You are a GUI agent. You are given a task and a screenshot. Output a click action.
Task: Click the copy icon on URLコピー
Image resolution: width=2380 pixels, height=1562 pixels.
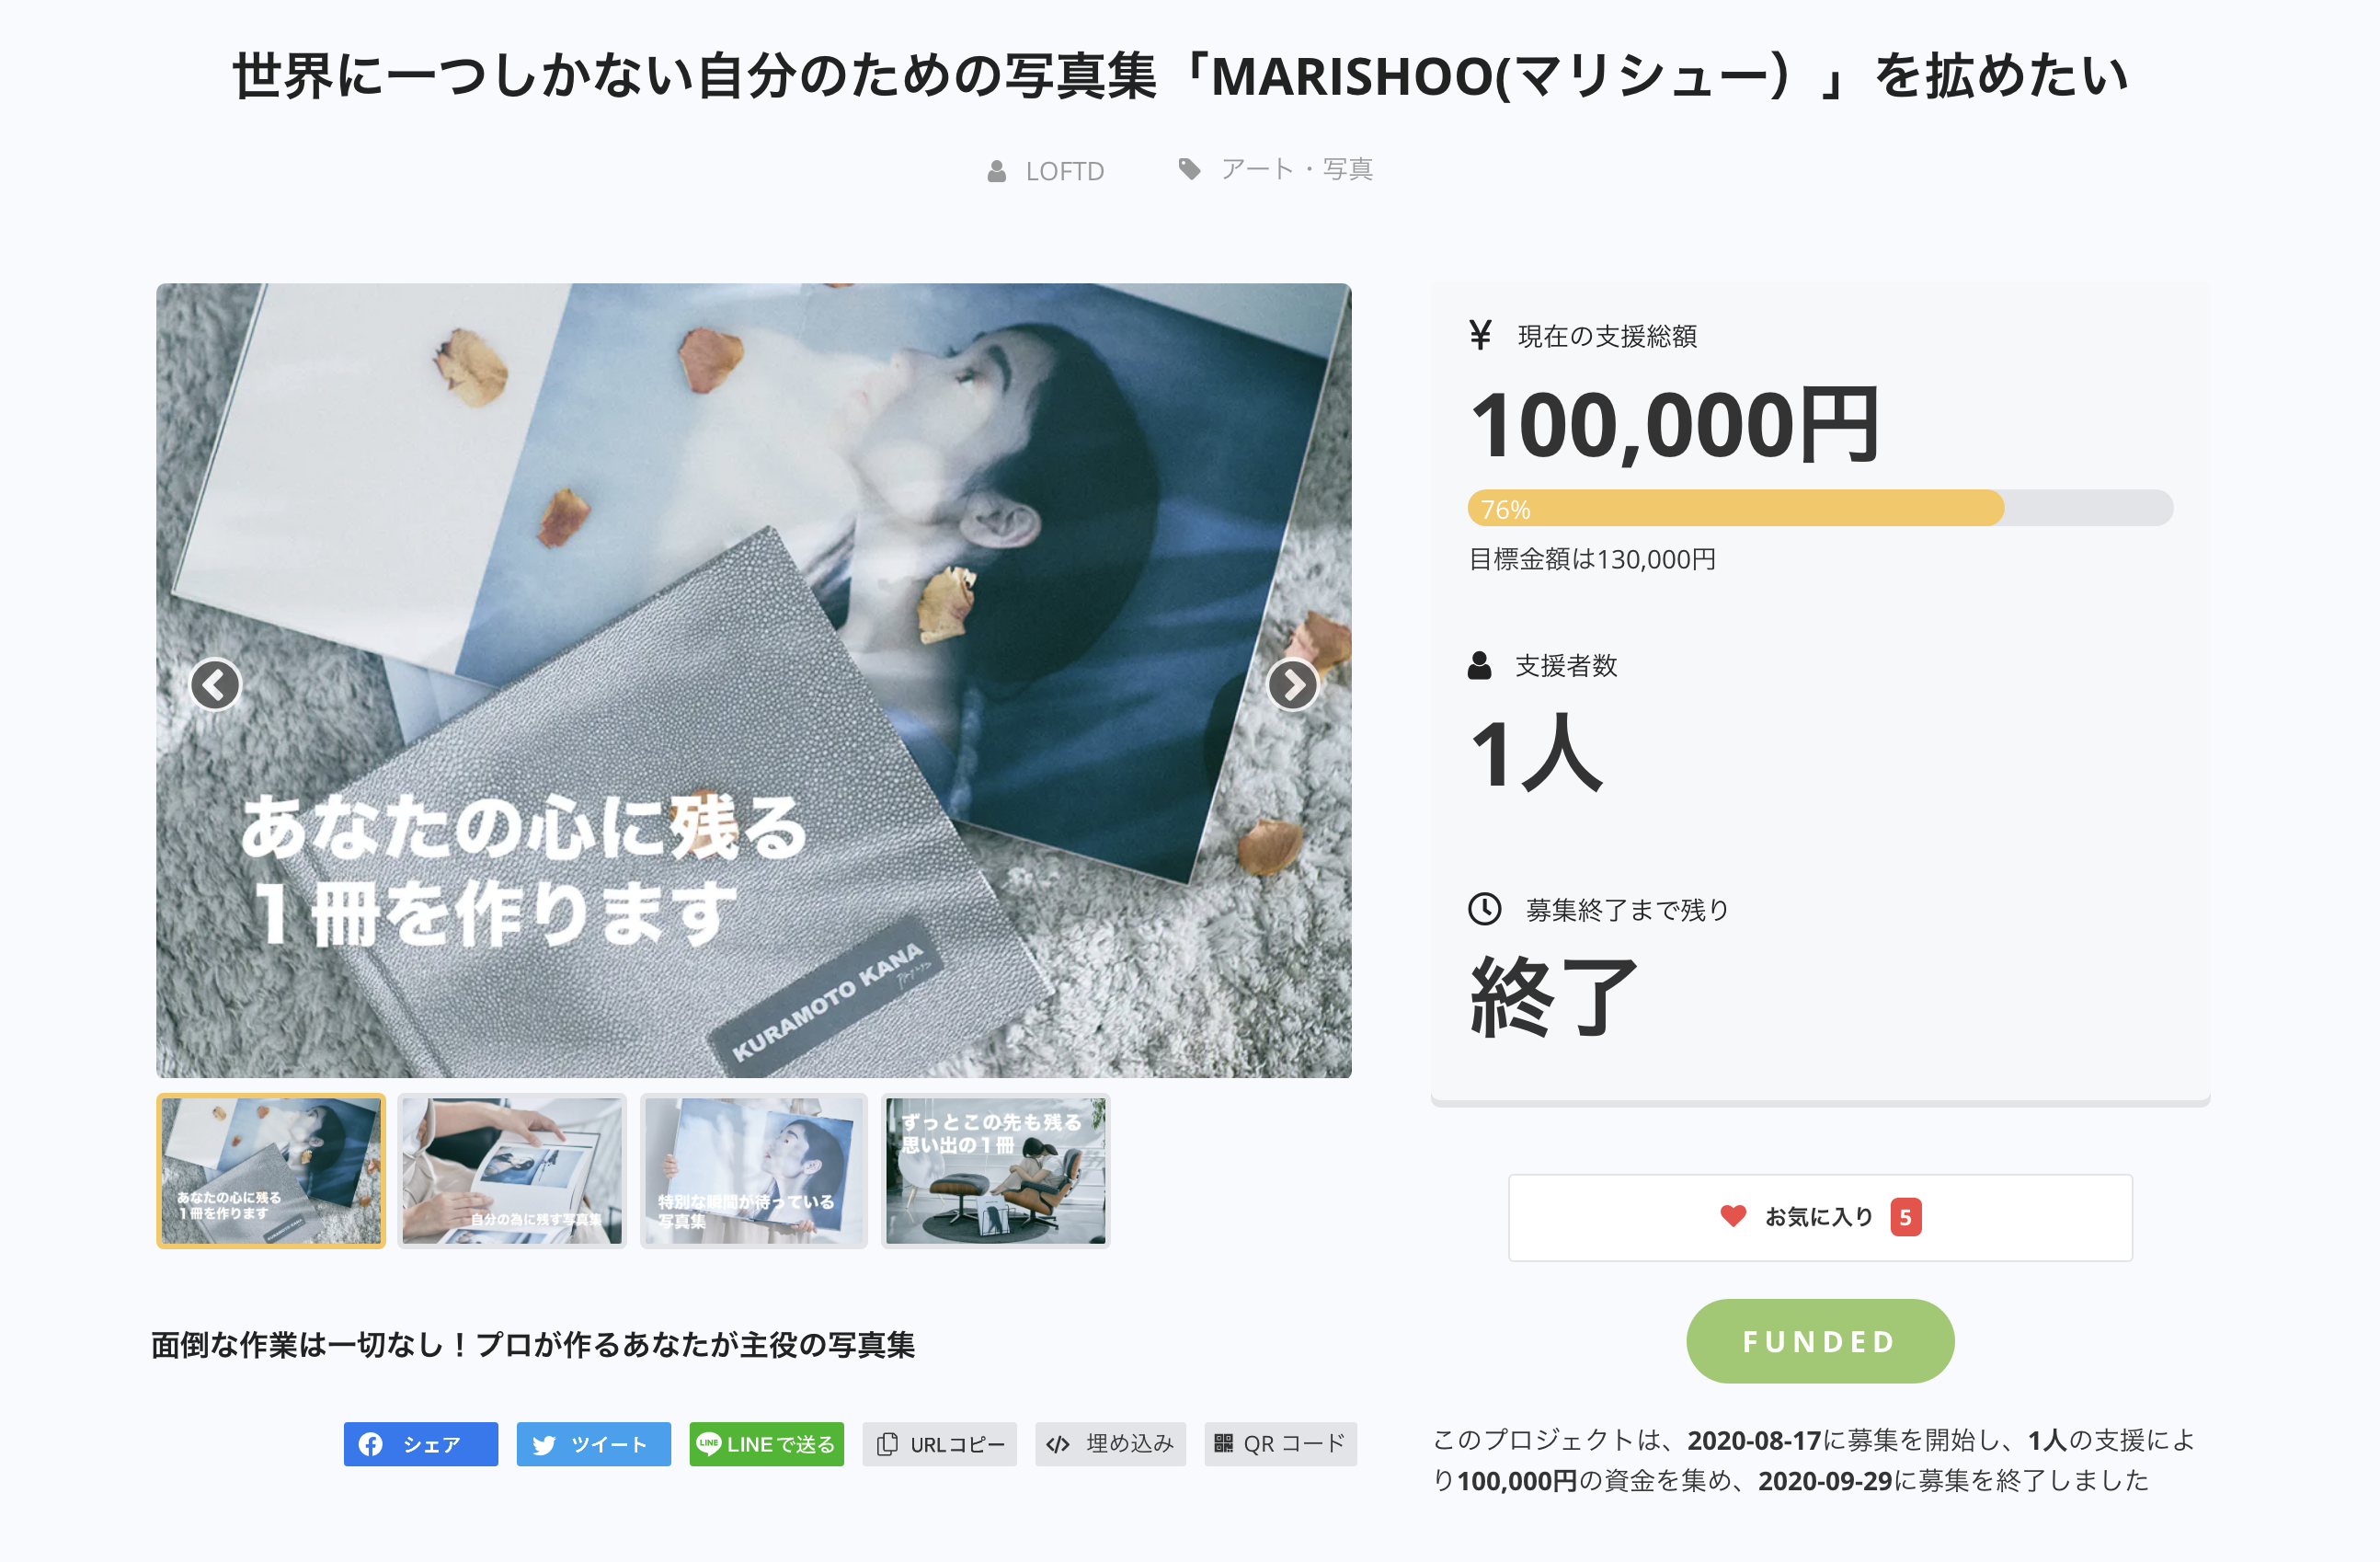(887, 1444)
